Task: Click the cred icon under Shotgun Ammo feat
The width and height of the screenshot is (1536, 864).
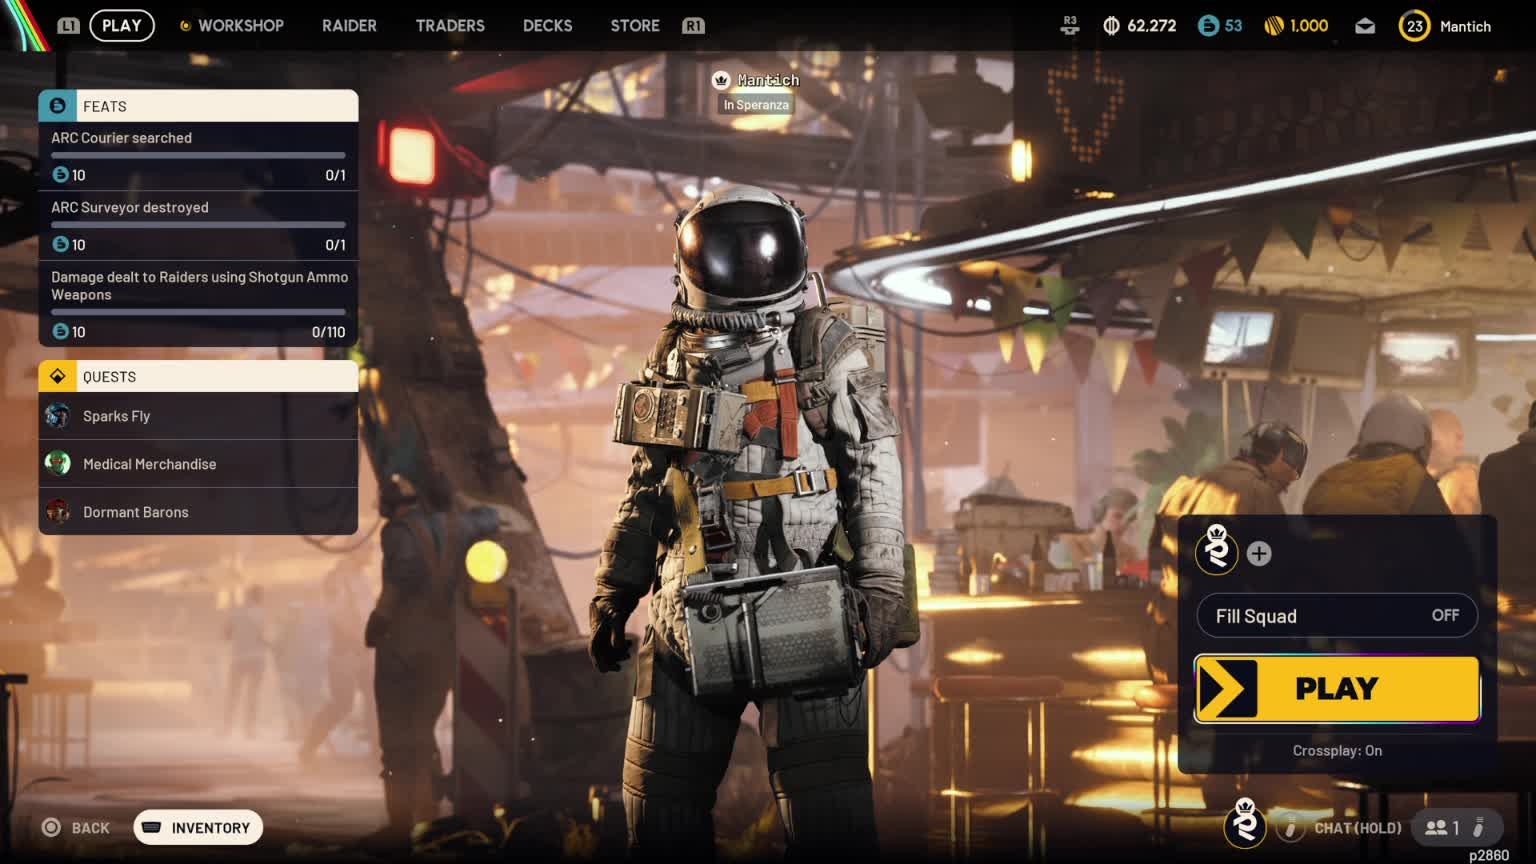Action: pyautogui.click(x=60, y=331)
